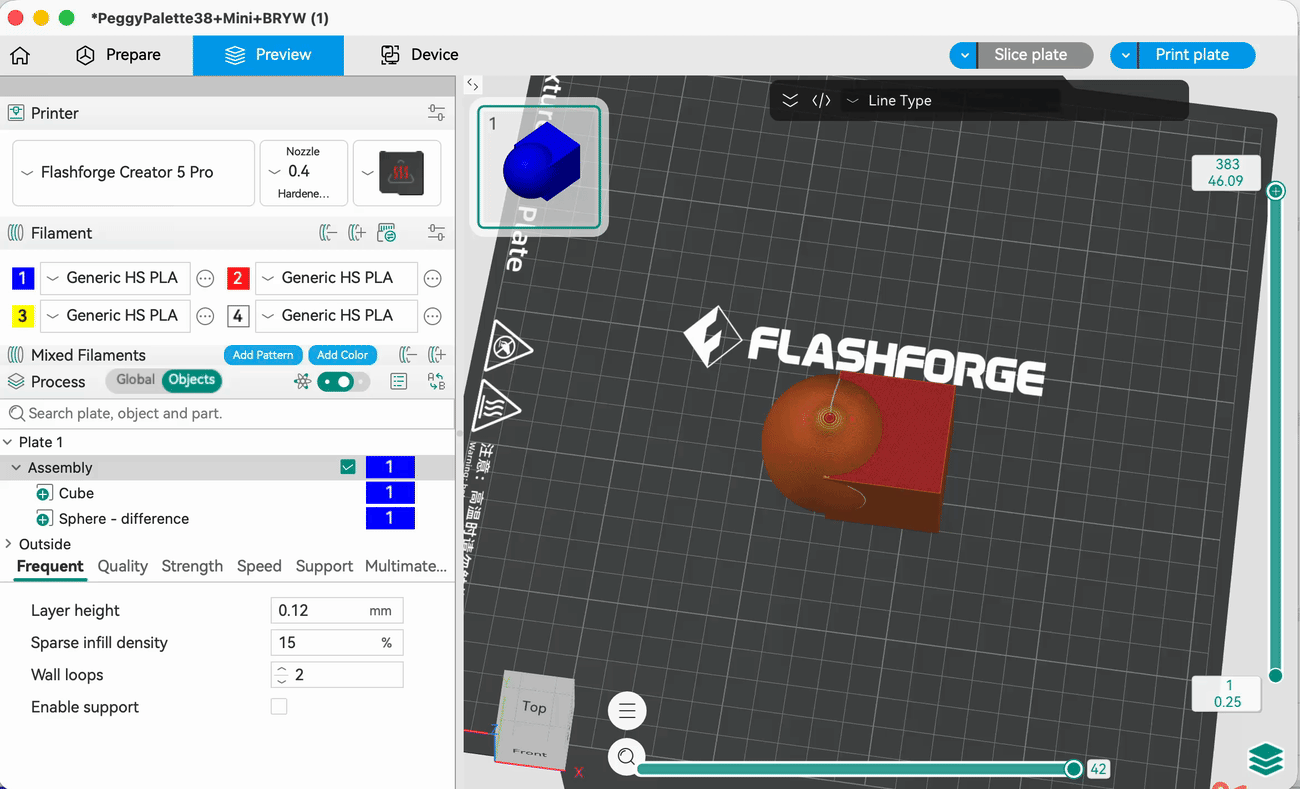Open the build plate type dropdown
Viewport: 1300px width, 789px height.
(396, 172)
